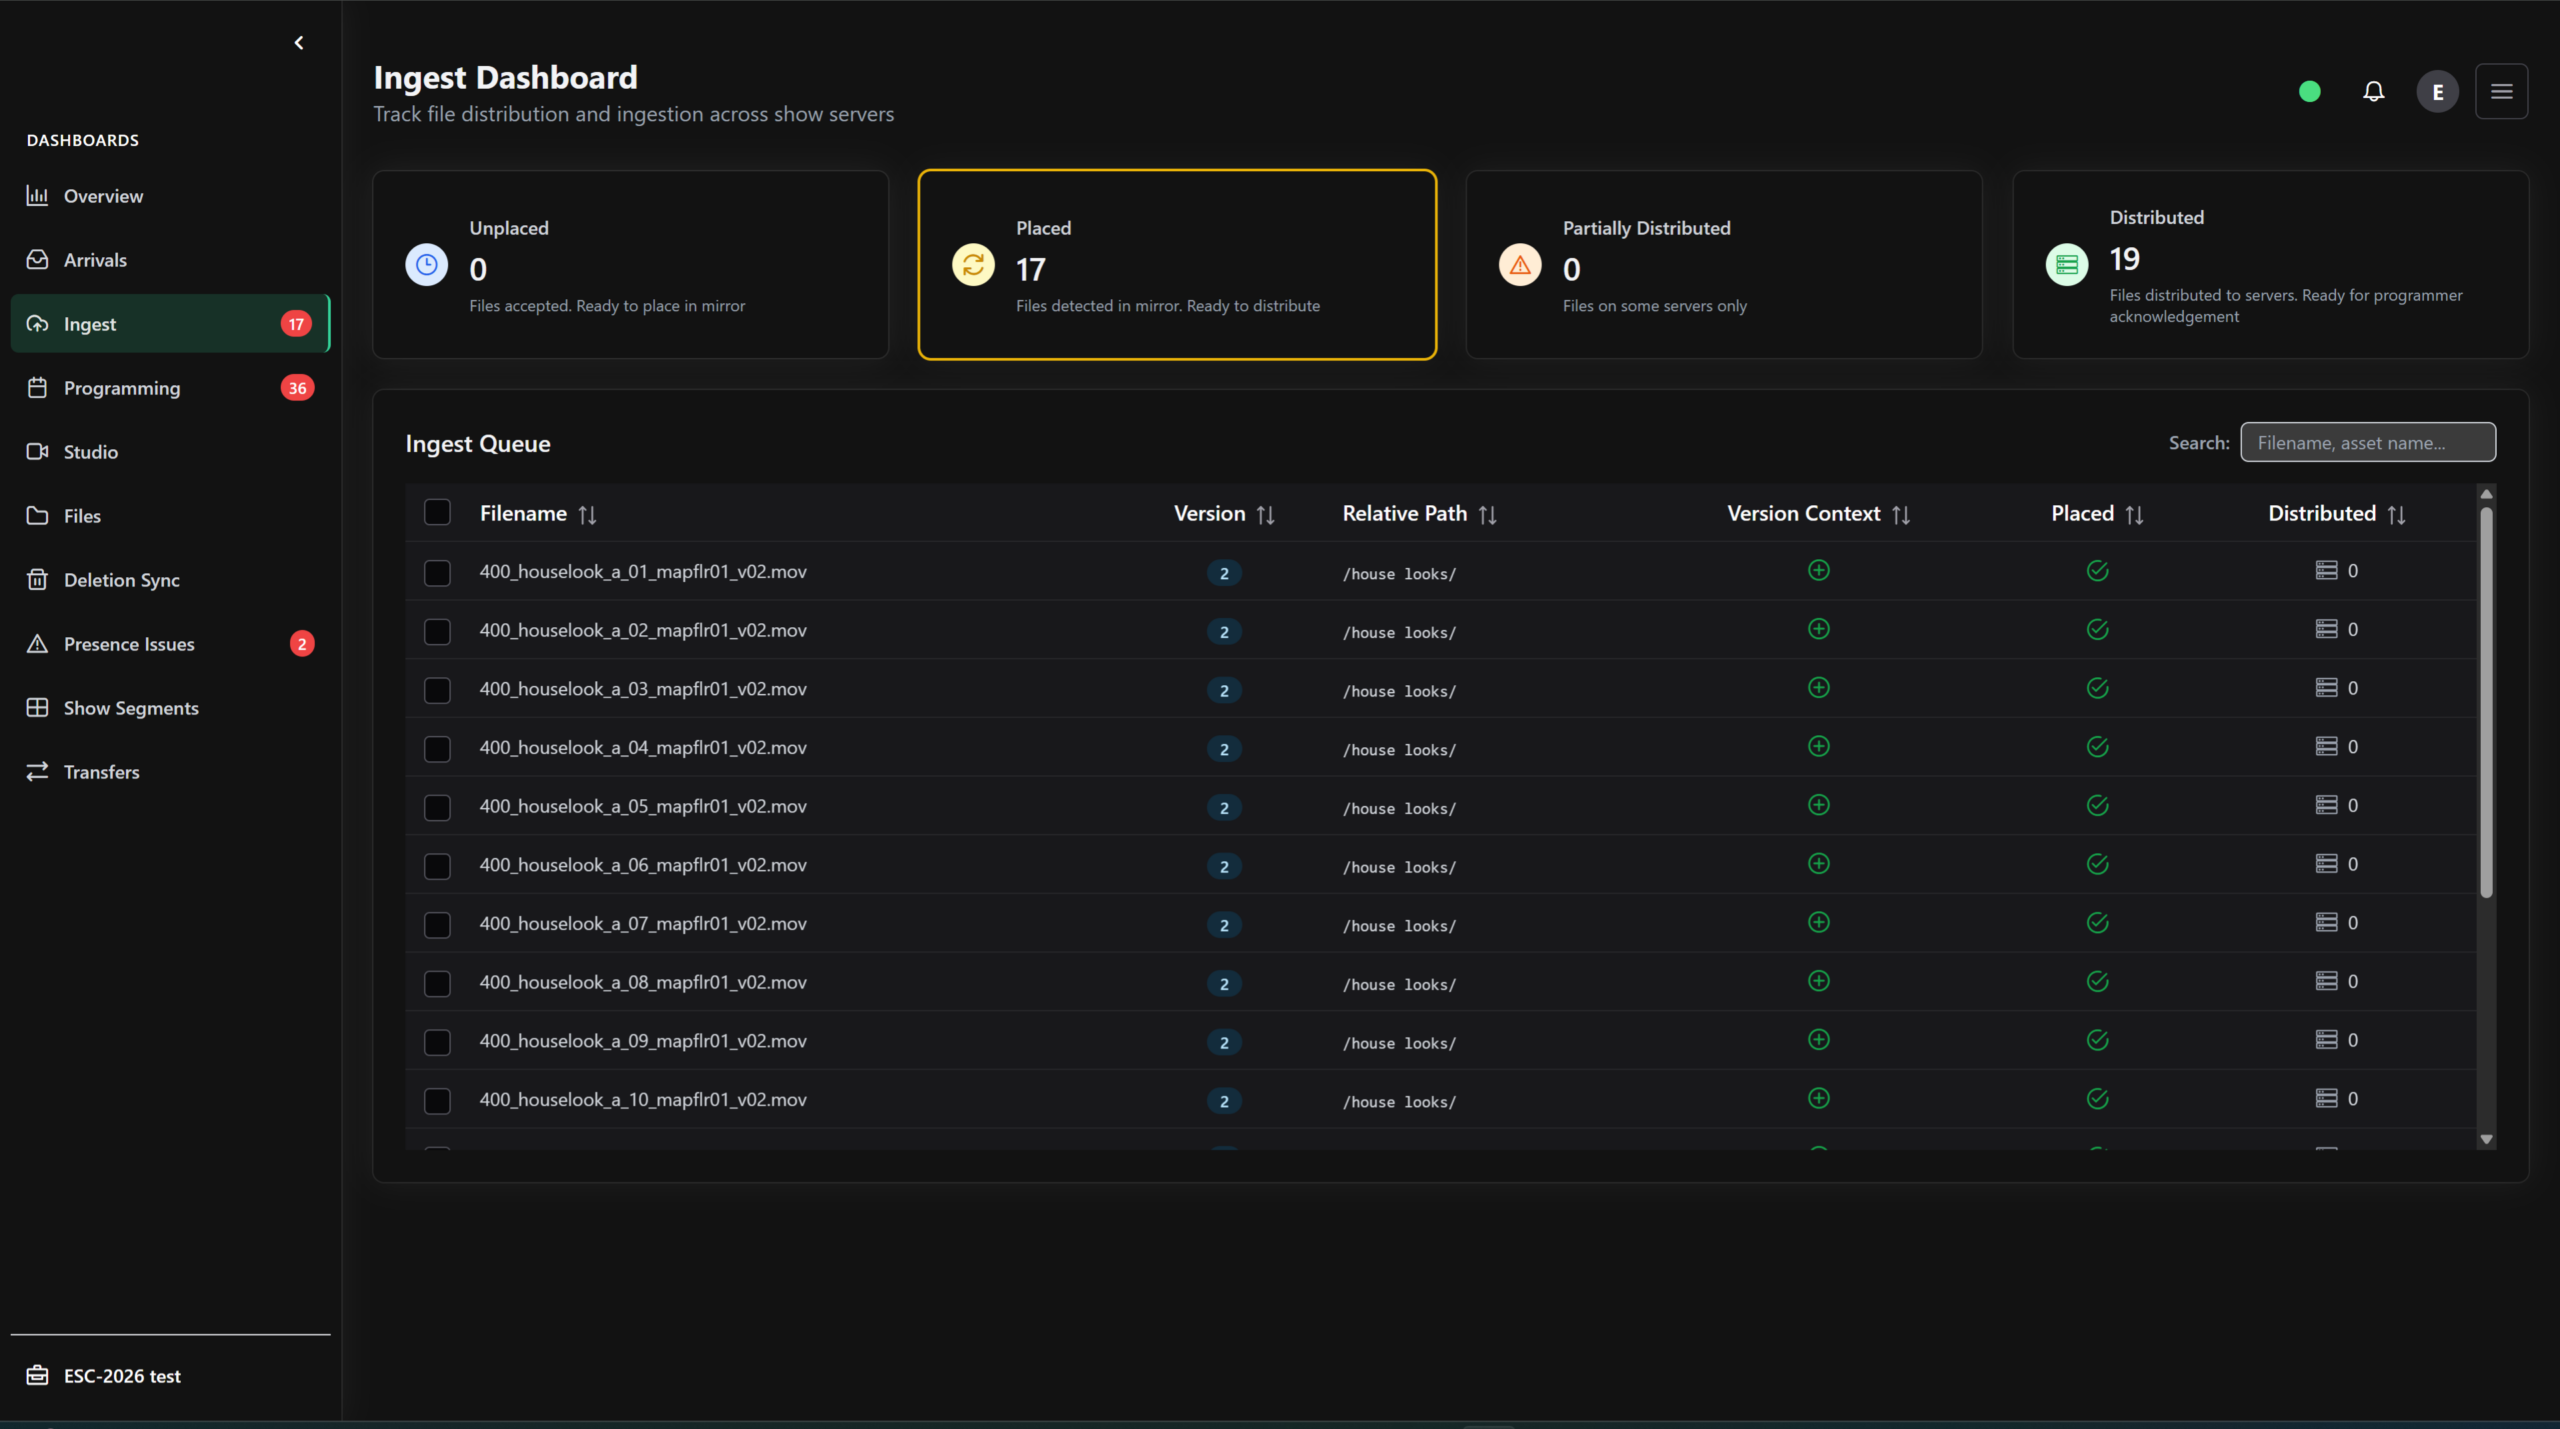Click /house looks/ path for houselook_a_06
The height and width of the screenshot is (1429, 2560).
[x=1399, y=867]
